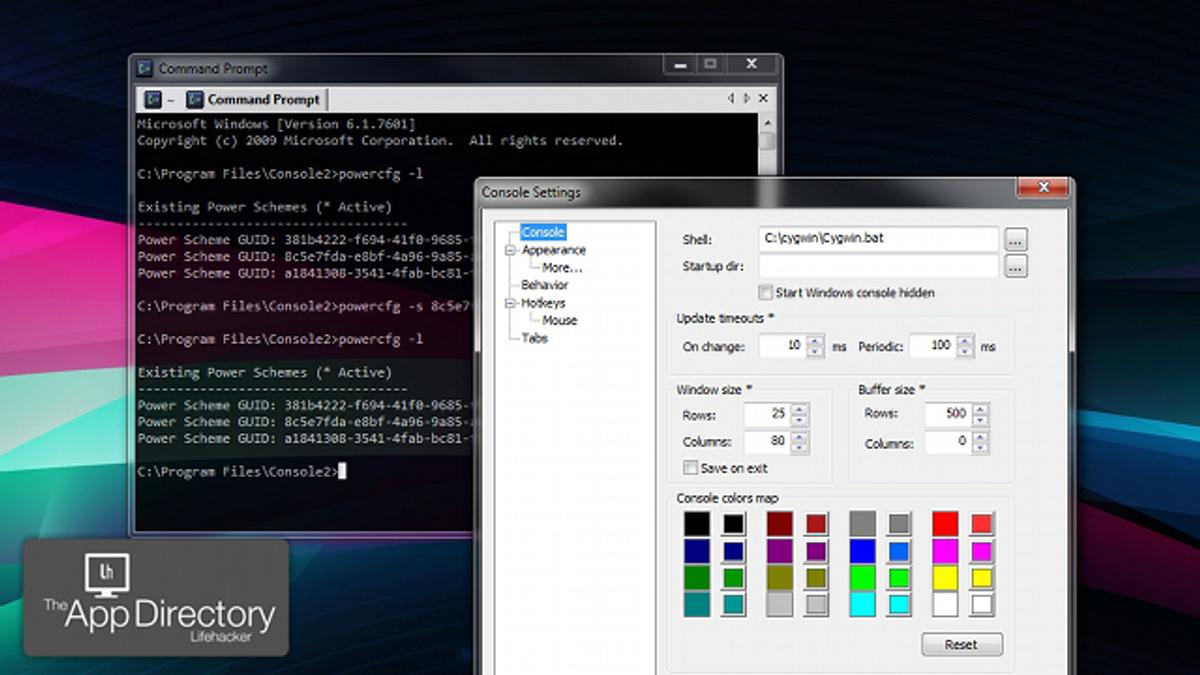
Task: Click the Console2 title bar app icon
Action: coord(145,69)
